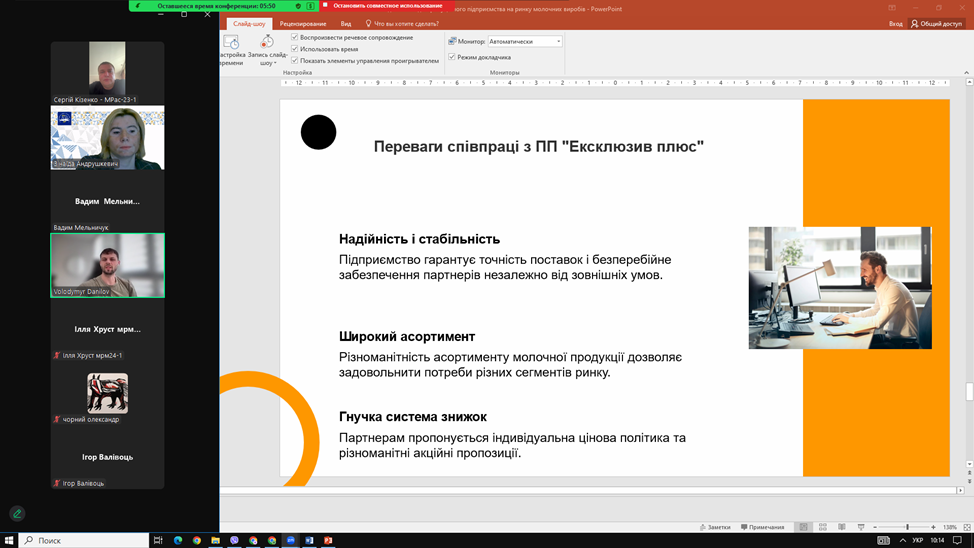This screenshot has width=974, height=548.
Task: Toggle 'Использовать время' checkbox
Action: [295, 48]
